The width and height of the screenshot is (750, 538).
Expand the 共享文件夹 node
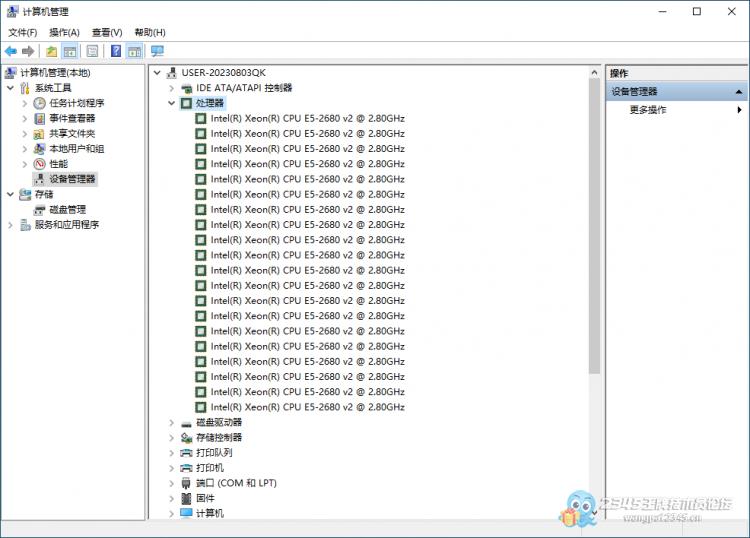25,133
